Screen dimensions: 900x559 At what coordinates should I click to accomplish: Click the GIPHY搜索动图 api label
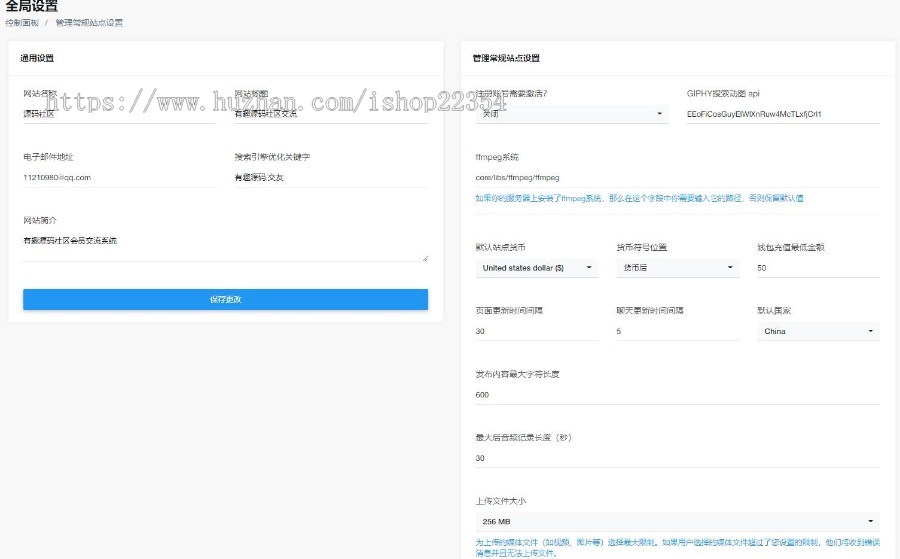(723, 93)
